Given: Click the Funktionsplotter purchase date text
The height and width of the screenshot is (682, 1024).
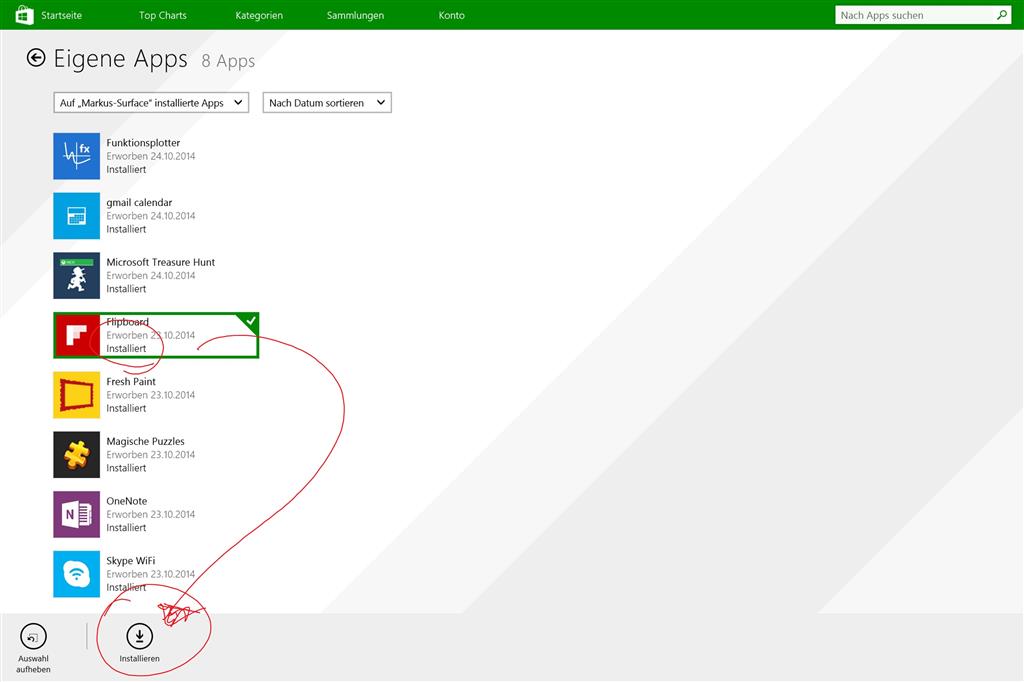Looking at the screenshot, I should (151, 156).
